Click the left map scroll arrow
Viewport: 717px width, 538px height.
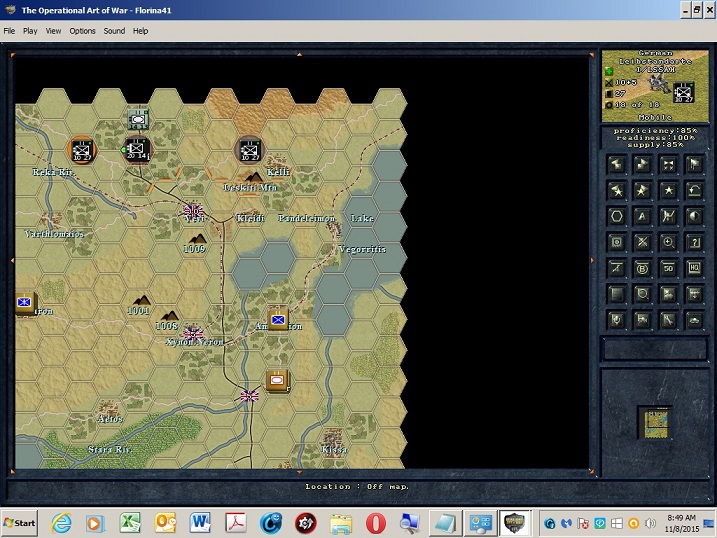12,261
